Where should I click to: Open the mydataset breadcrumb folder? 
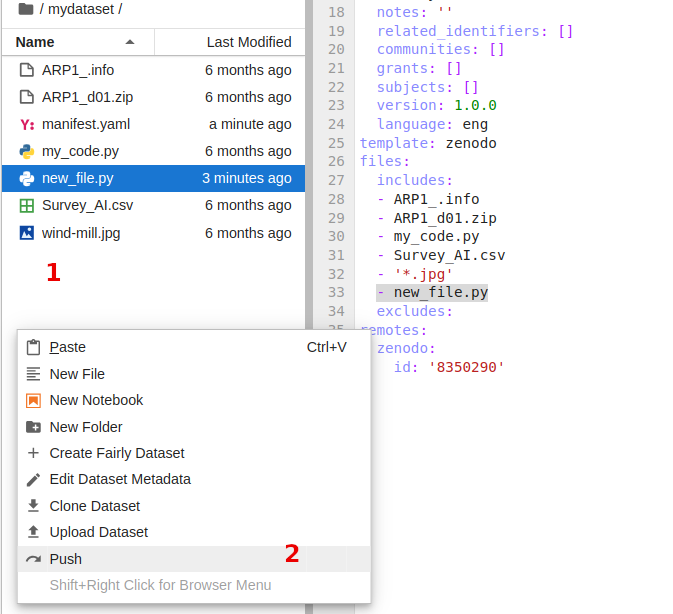(81, 9)
